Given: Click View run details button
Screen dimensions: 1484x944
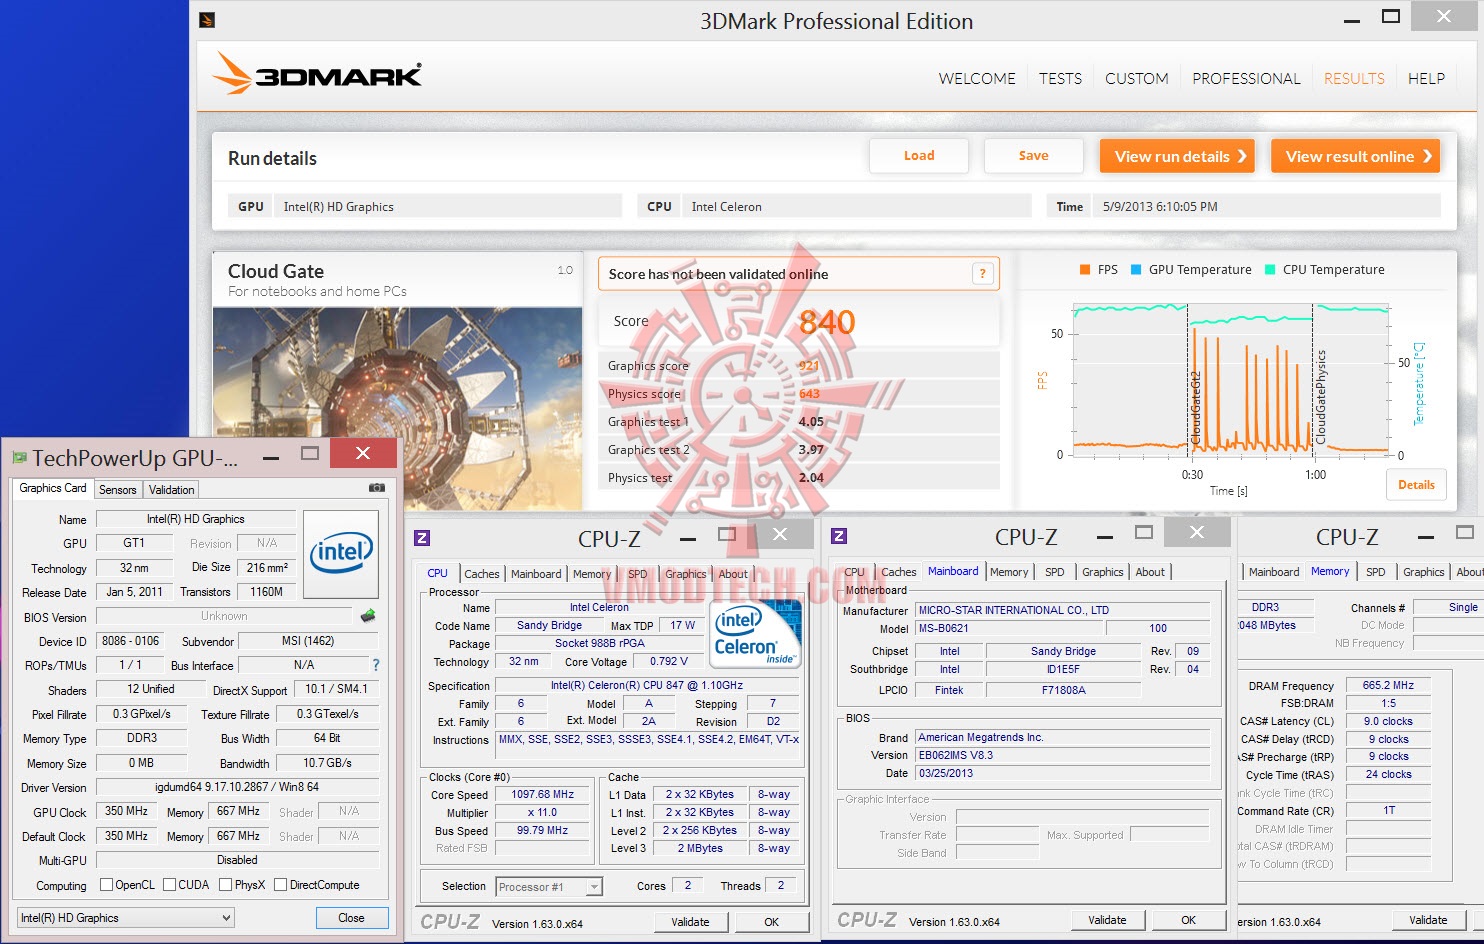Looking at the screenshot, I should 1177,156.
